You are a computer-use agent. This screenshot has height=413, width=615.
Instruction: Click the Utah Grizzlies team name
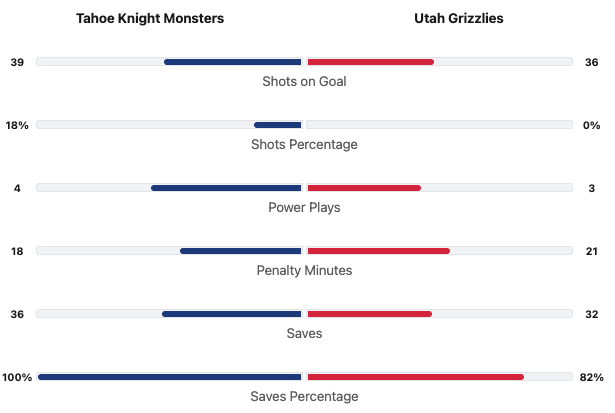point(459,19)
